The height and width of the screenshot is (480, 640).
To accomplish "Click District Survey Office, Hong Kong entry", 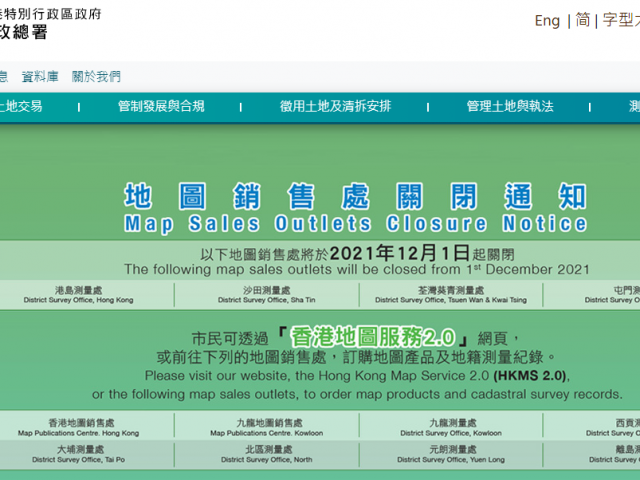I will click(x=78, y=295).
